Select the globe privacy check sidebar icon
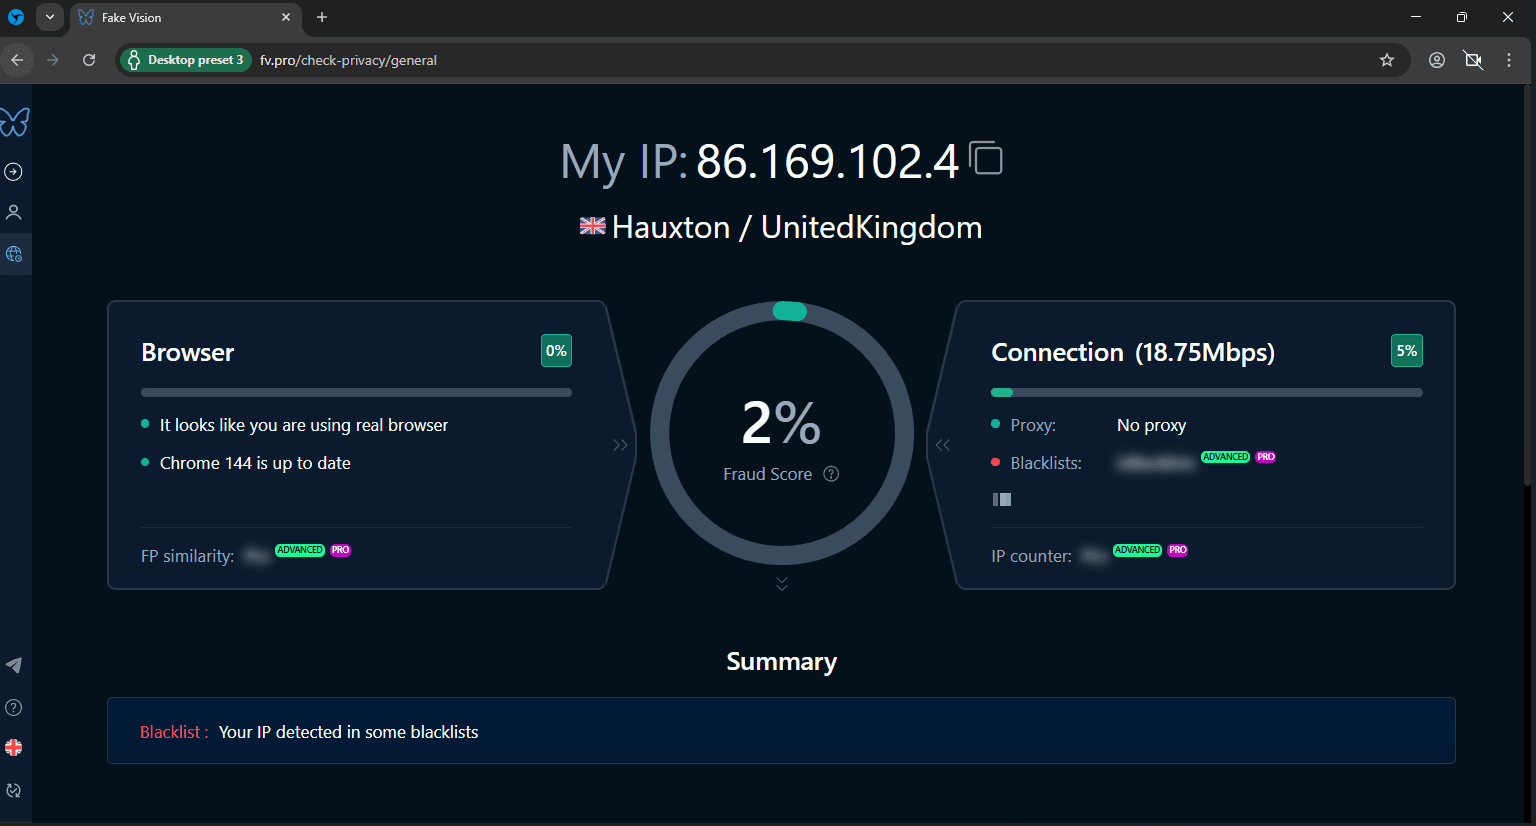The image size is (1536, 826). (14, 254)
